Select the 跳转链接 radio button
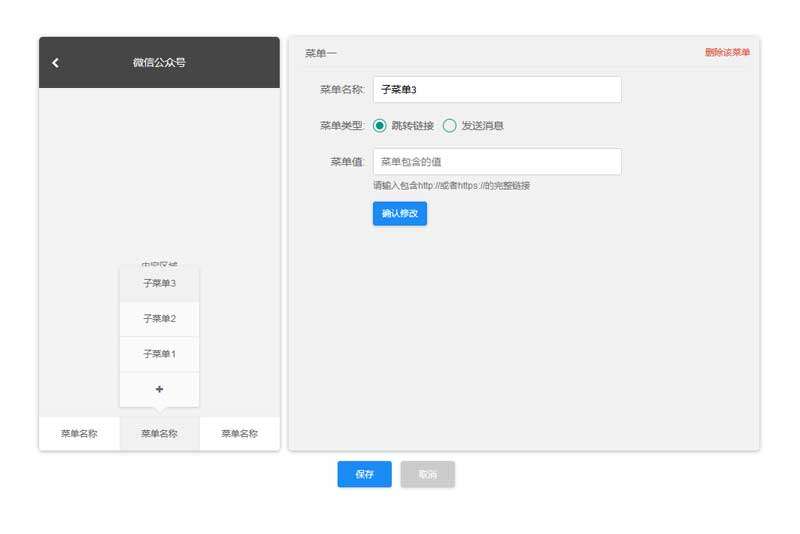 [380, 126]
